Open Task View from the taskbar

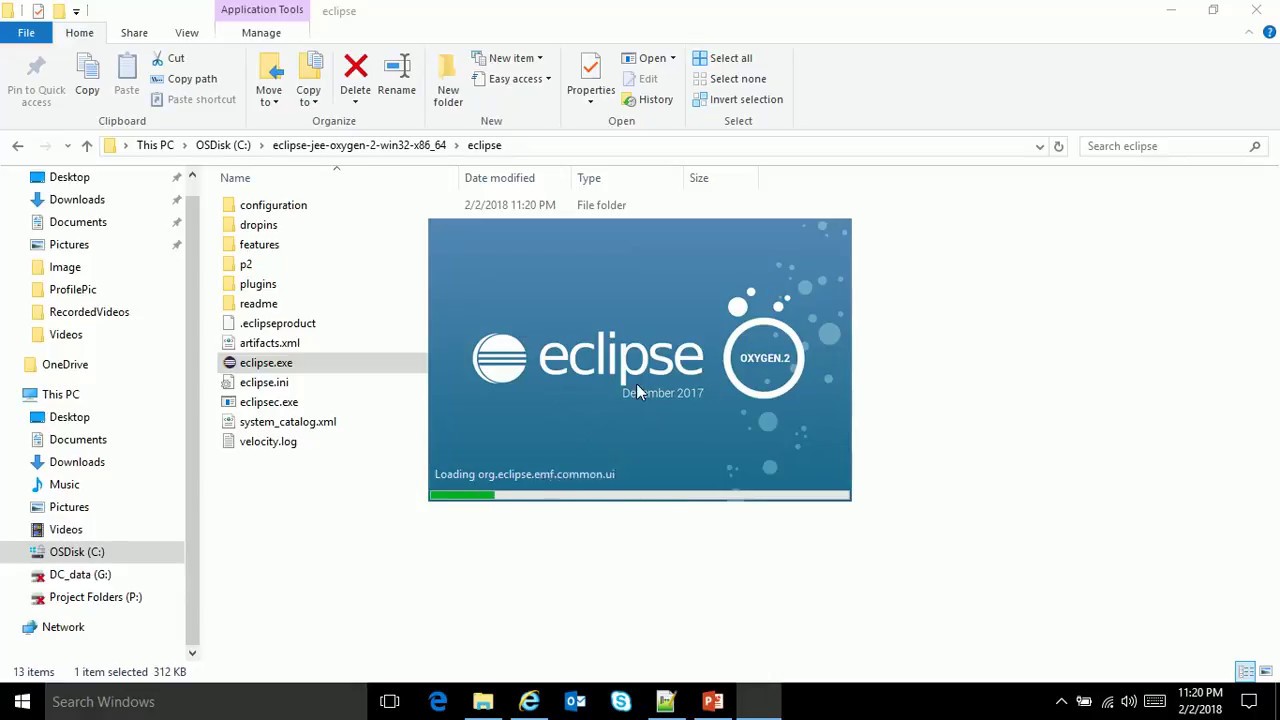point(389,701)
